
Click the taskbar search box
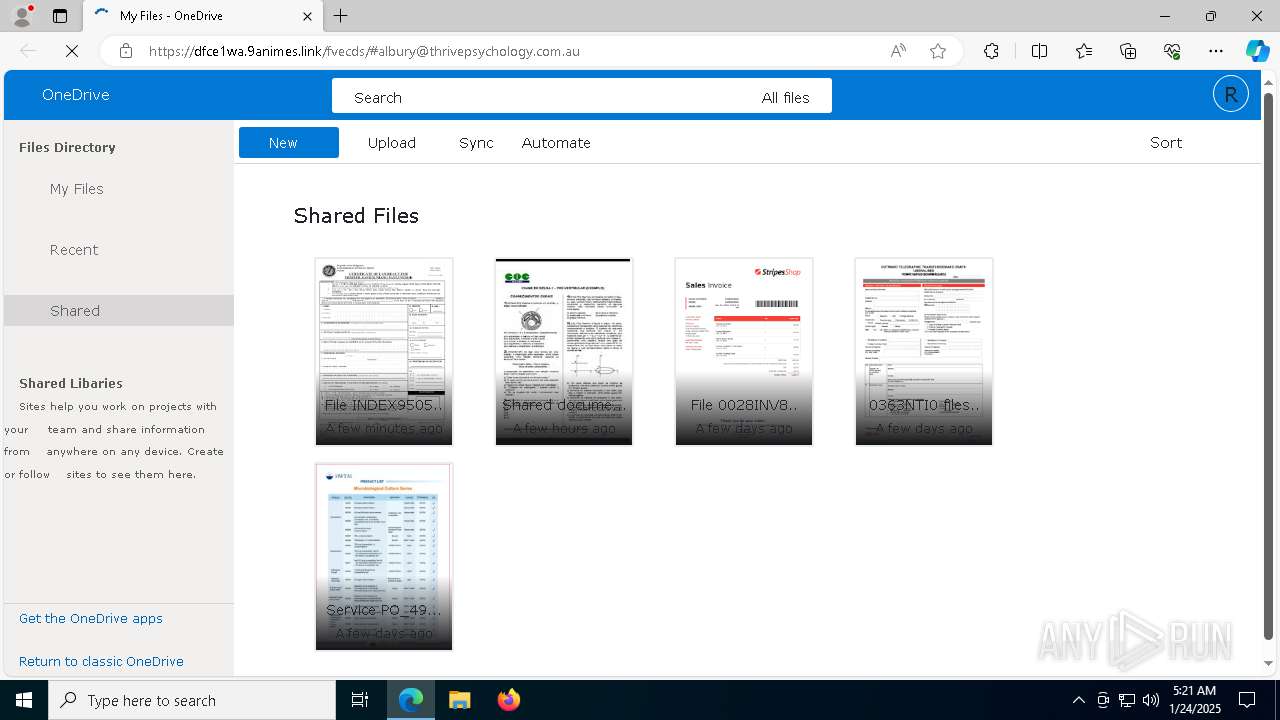coord(192,700)
